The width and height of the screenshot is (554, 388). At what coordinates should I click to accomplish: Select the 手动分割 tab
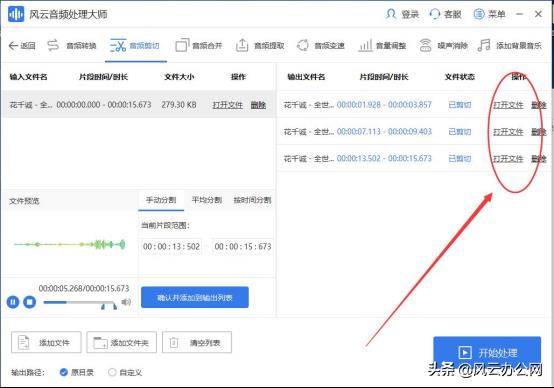coord(161,200)
